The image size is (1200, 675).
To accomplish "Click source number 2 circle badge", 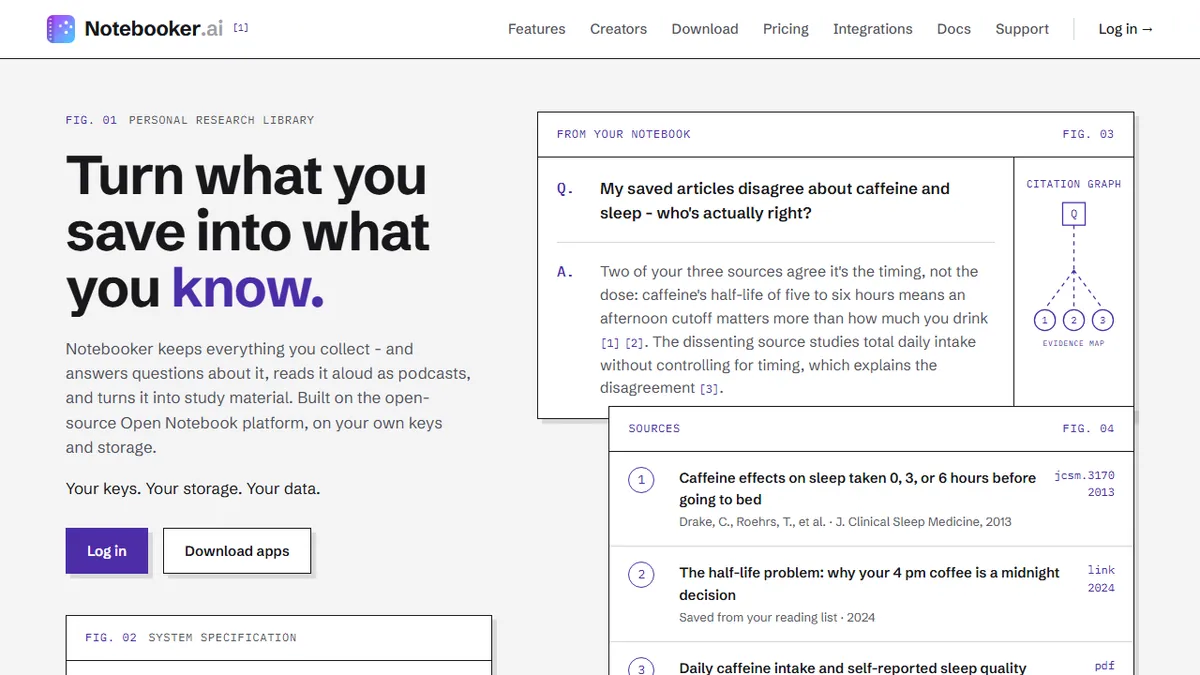I will pyautogui.click(x=641, y=575).
